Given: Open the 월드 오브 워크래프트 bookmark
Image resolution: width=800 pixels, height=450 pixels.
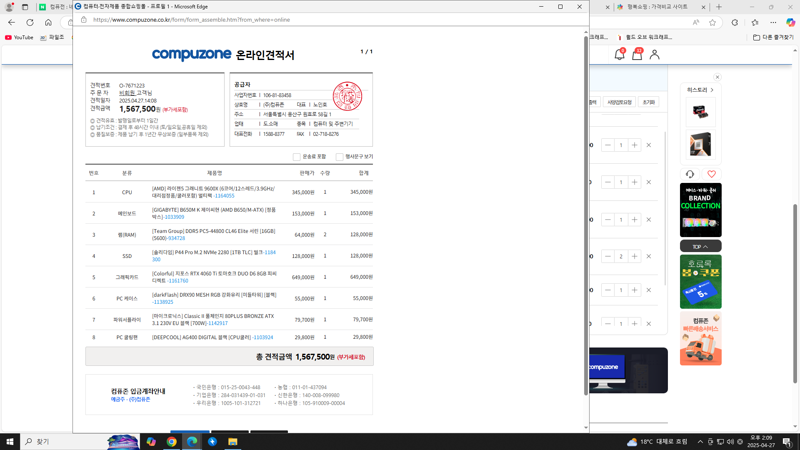Looking at the screenshot, I should (x=644, y=37).
